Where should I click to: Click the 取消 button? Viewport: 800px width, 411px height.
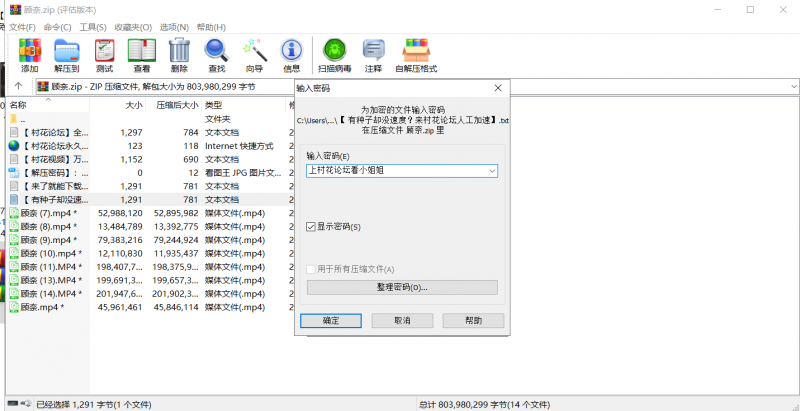pos(402,320)
